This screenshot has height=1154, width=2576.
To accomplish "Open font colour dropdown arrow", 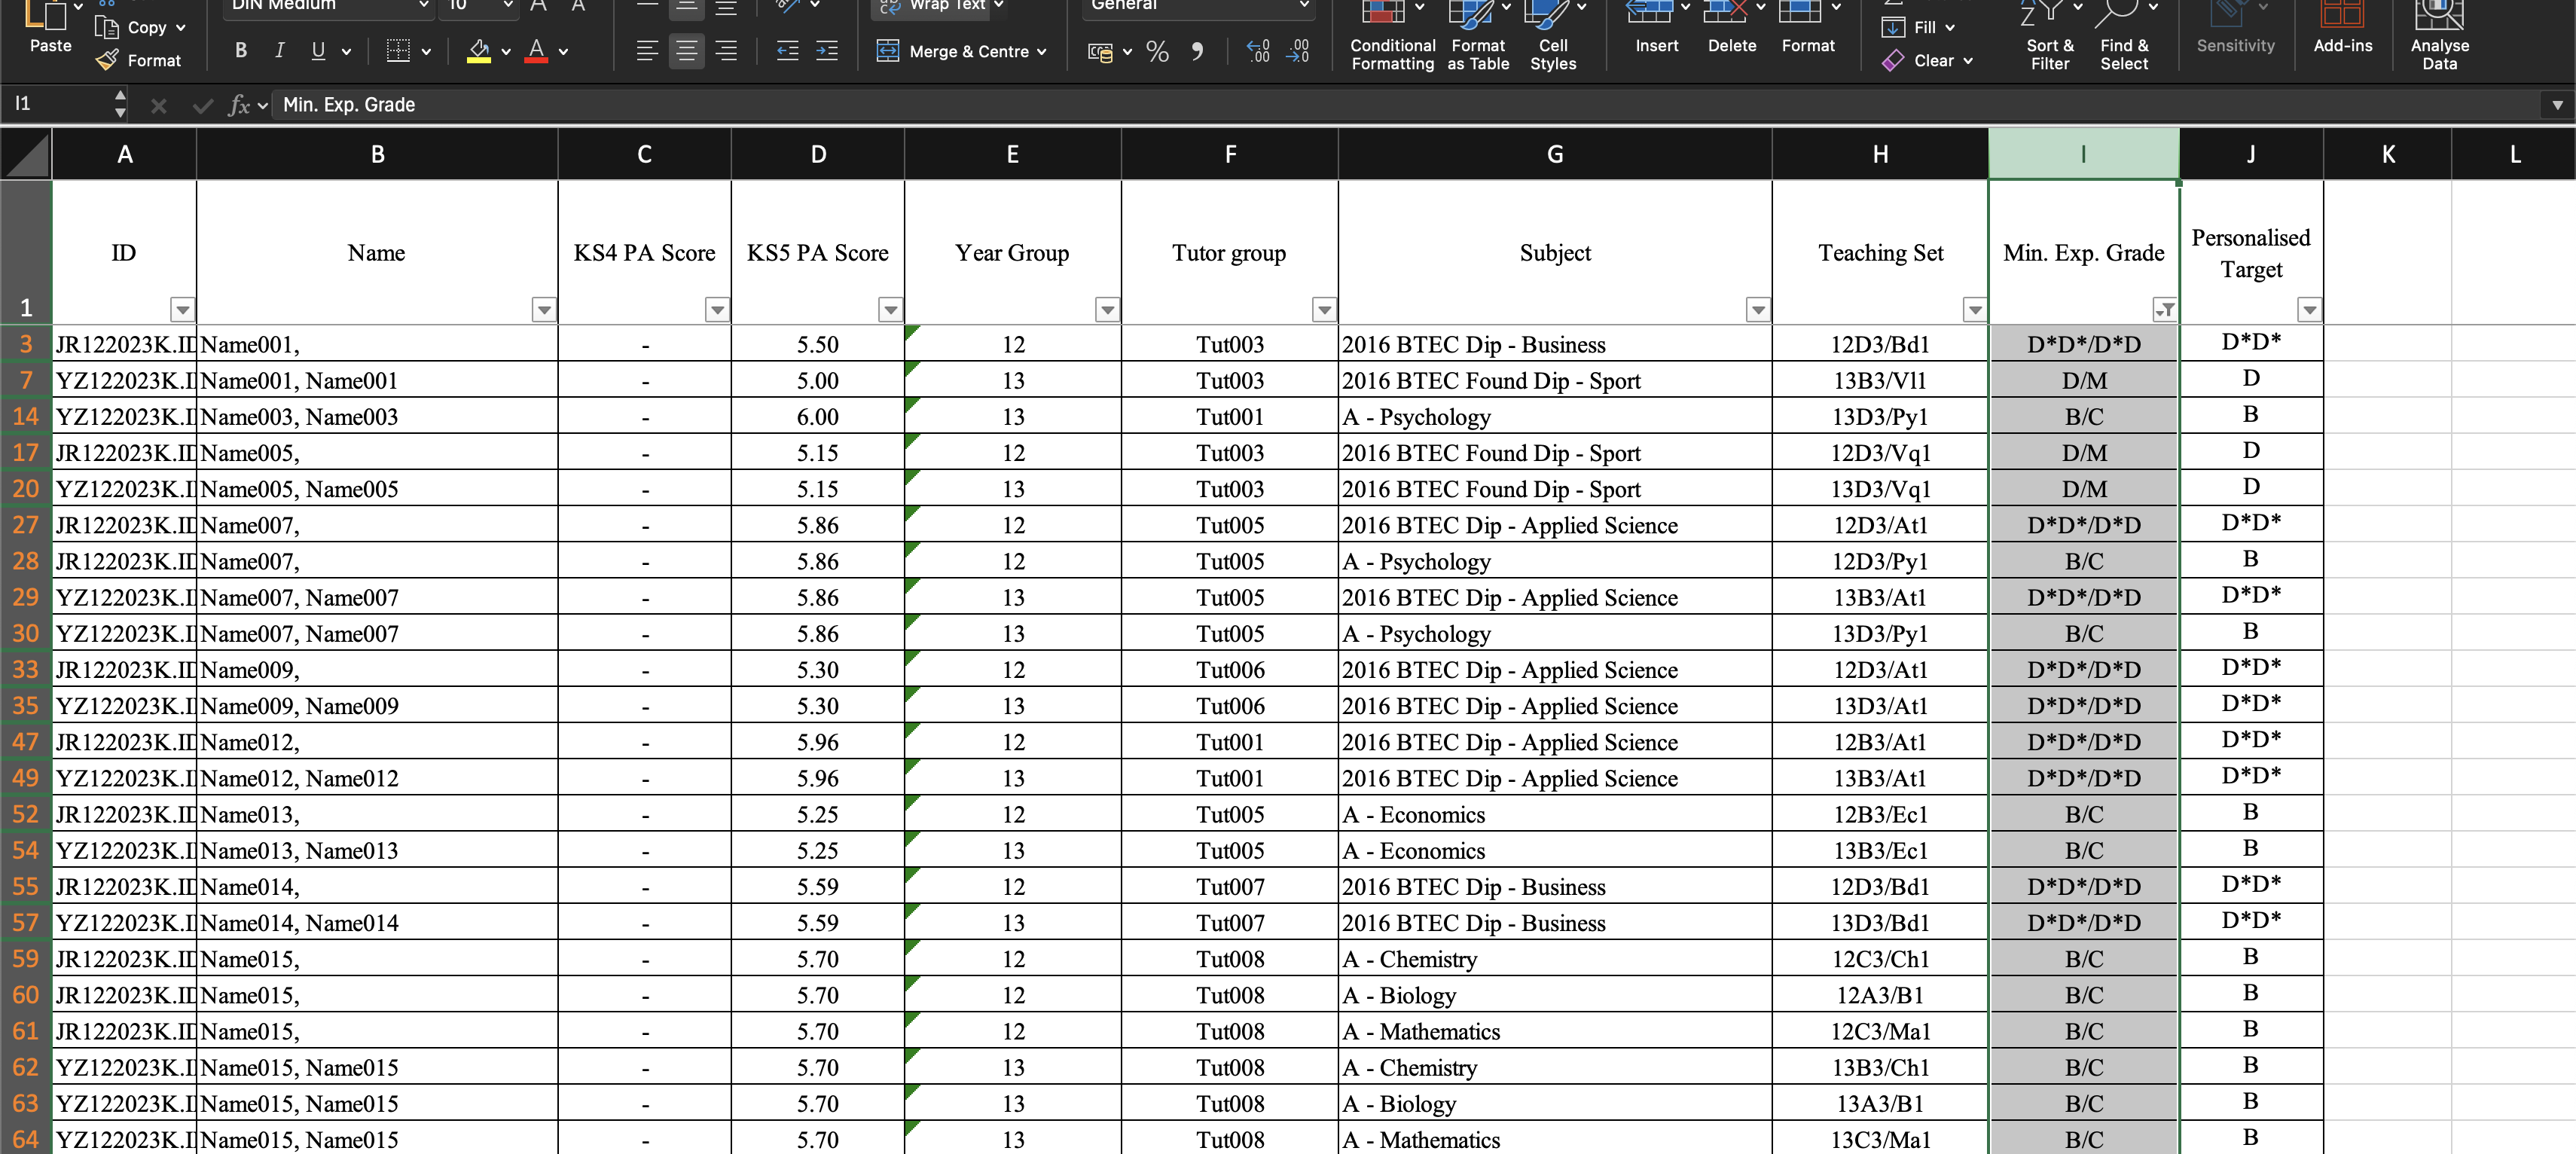I will (x=563, y=51).
